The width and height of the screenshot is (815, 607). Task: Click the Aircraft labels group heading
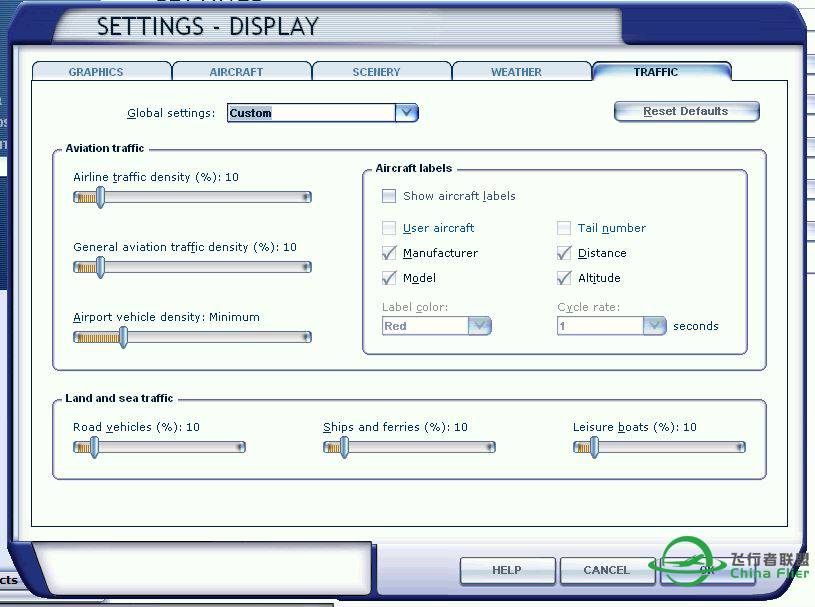414,168
